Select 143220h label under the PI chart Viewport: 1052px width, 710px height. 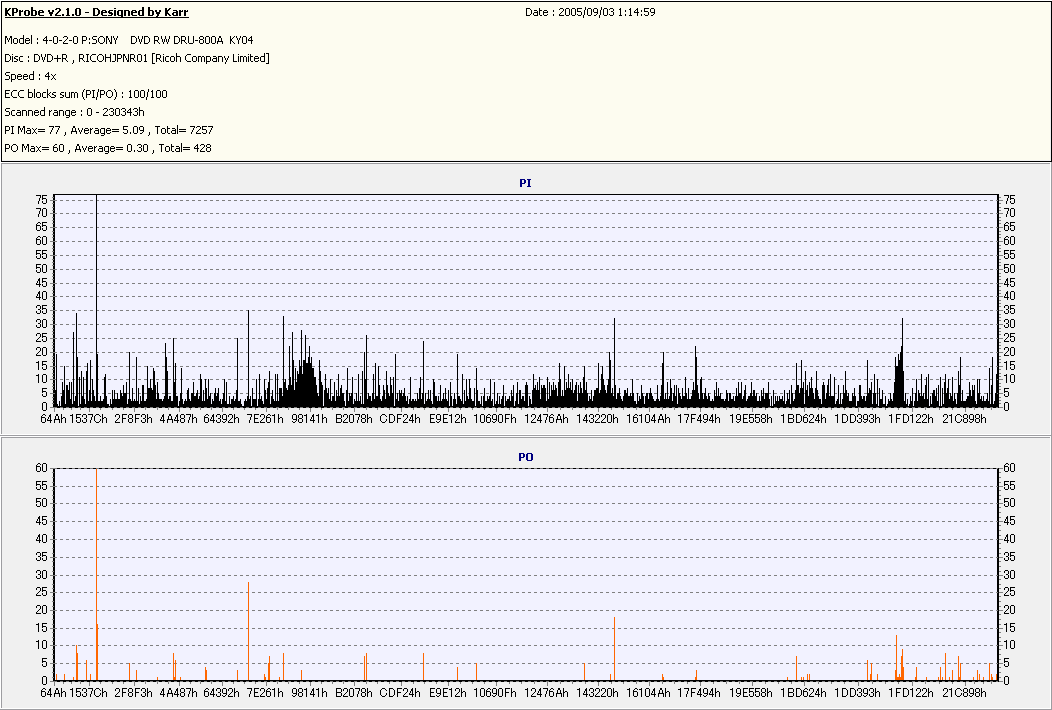[597, 419]
